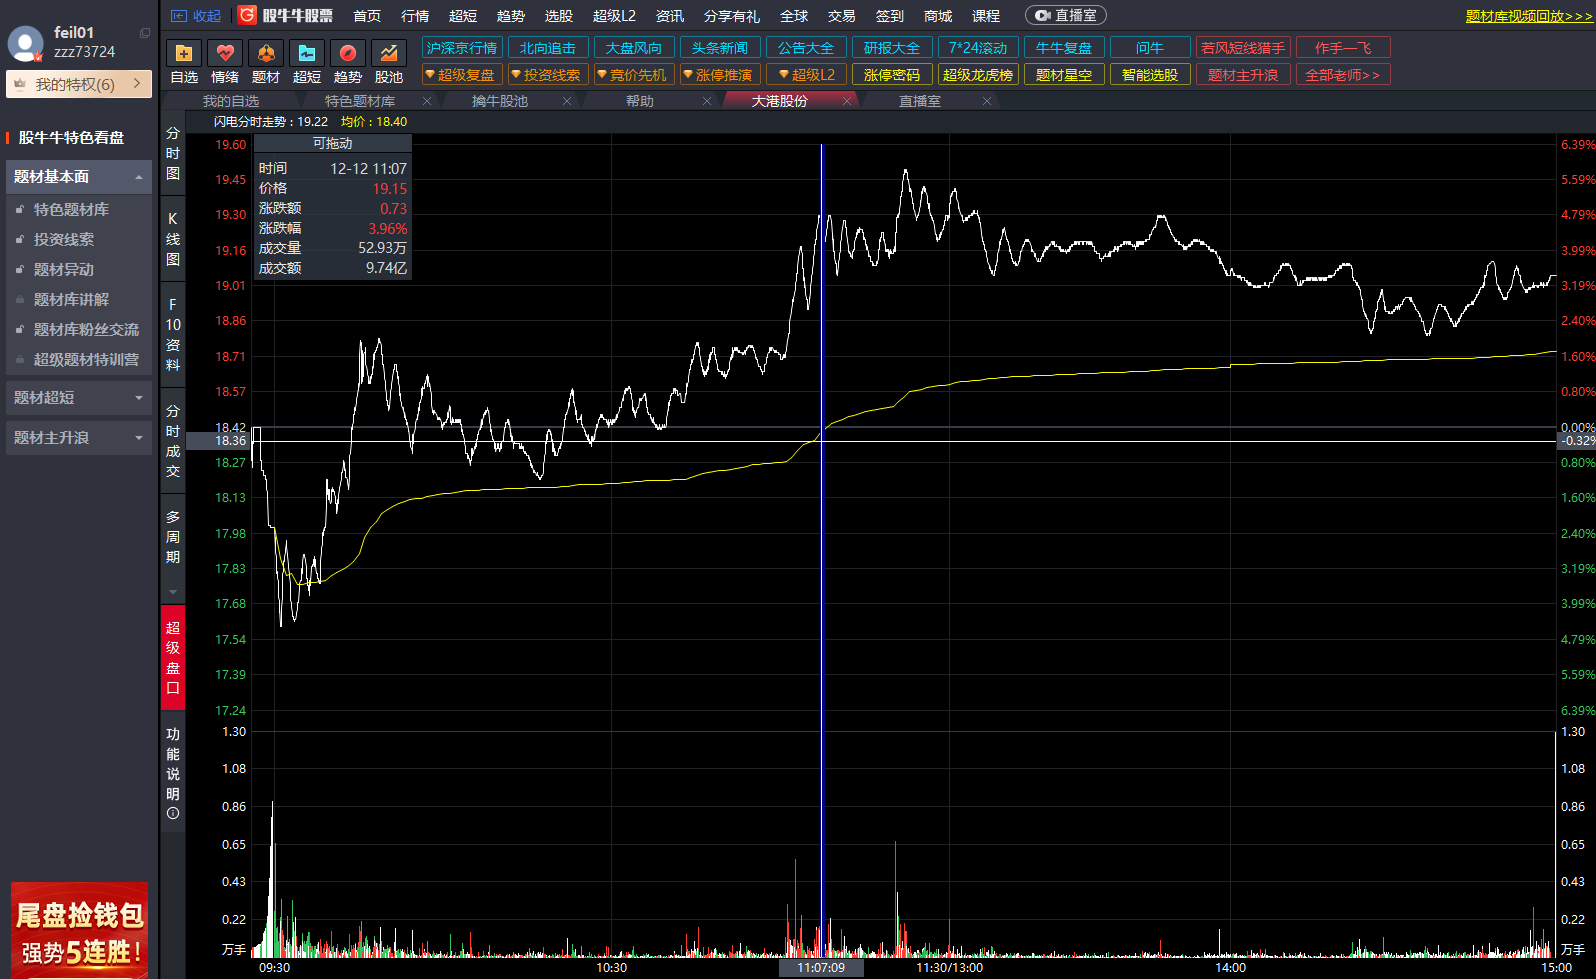Click the 股牛牛股票 logo icon
Image resolution: width=1596 pixels, height=979 pixels.
(x=248, y=15)
